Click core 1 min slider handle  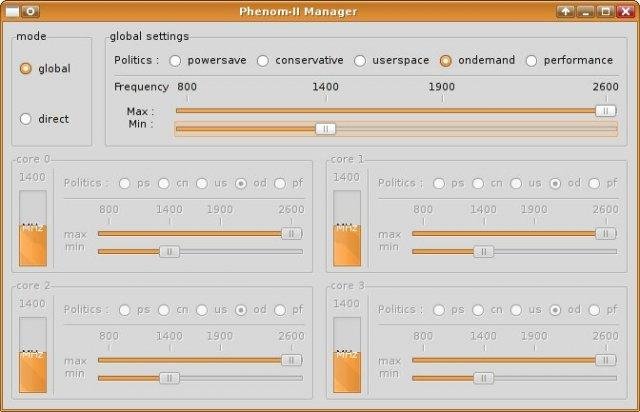click(483, 252)
